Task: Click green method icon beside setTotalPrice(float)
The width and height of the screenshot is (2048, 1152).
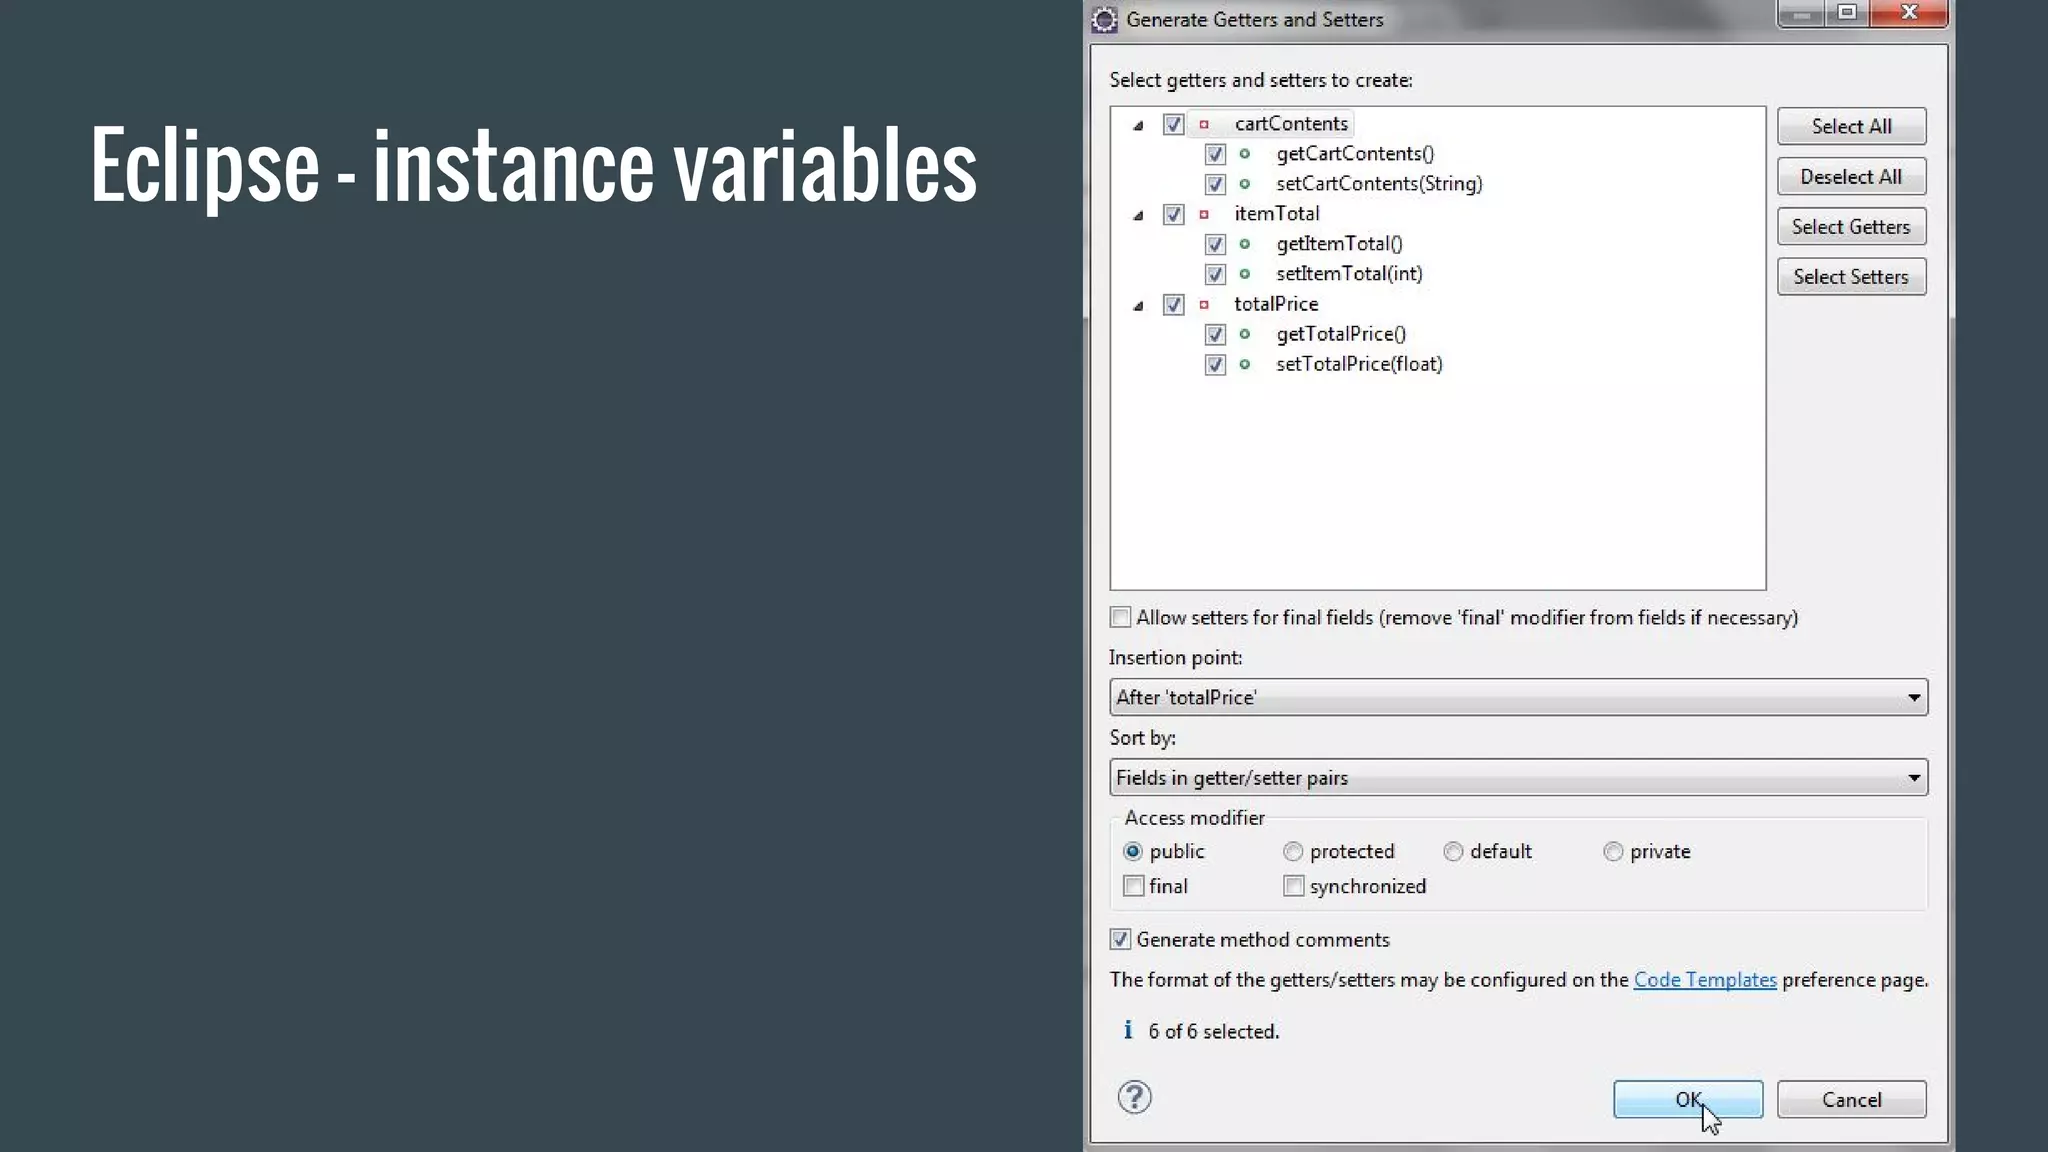Action: pos(1245,364)
